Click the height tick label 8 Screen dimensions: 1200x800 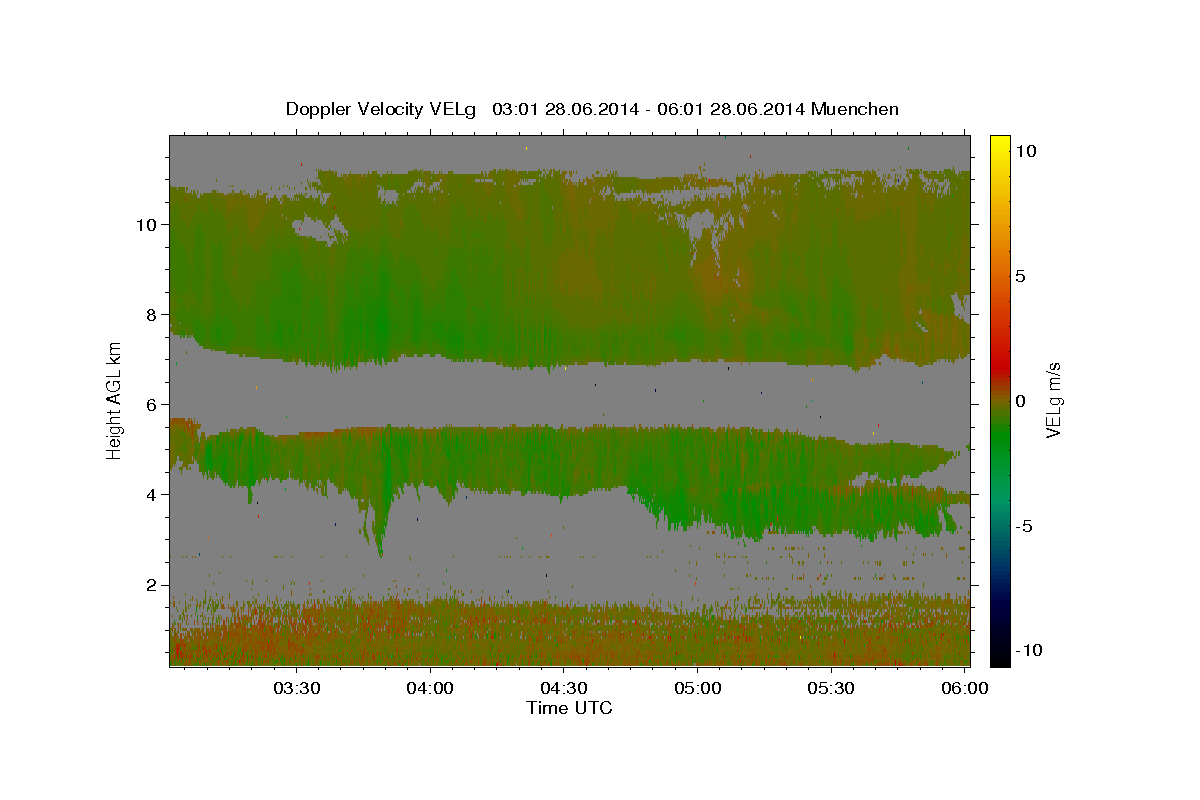154,314
